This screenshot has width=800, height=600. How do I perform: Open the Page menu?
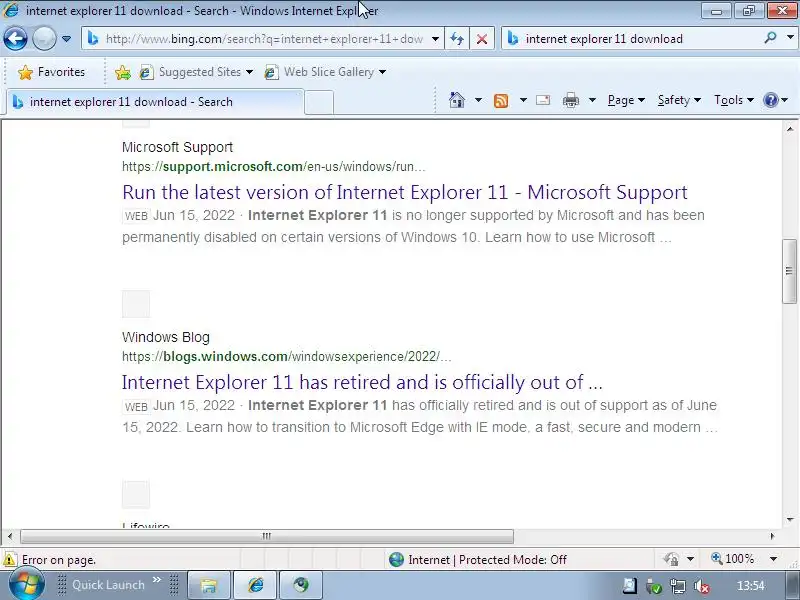(626, 100)
